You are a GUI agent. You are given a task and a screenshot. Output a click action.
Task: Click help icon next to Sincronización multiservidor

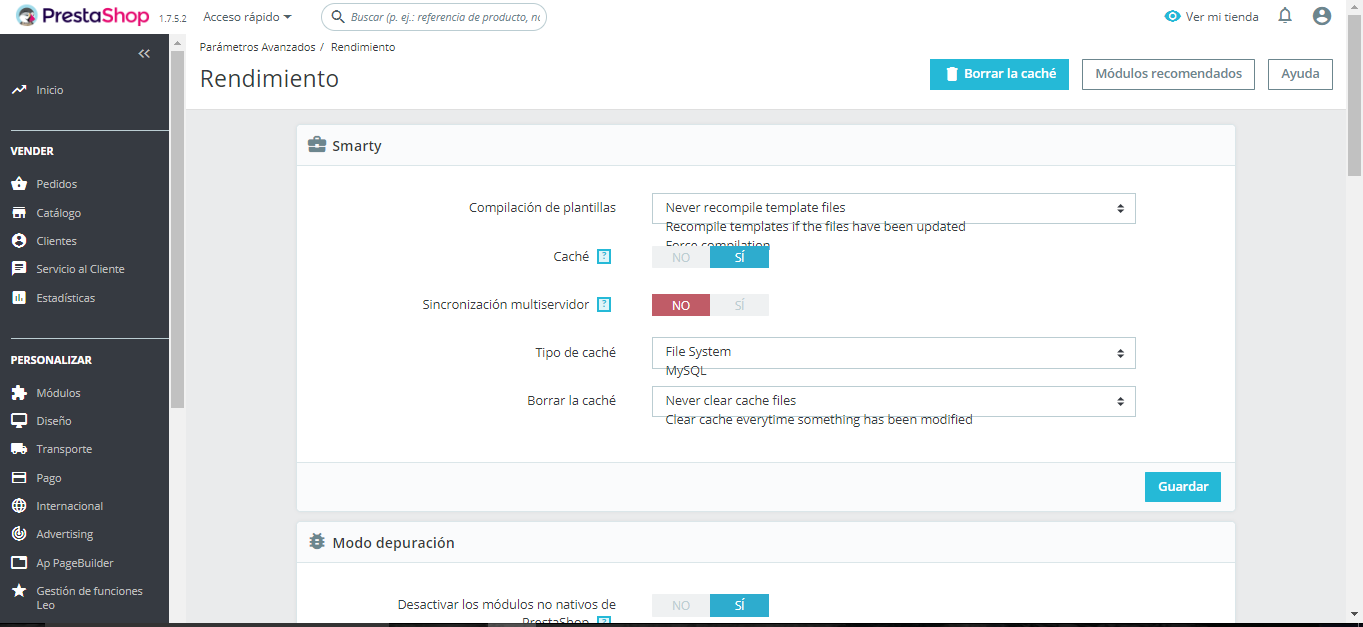click(x=604, y=305)
